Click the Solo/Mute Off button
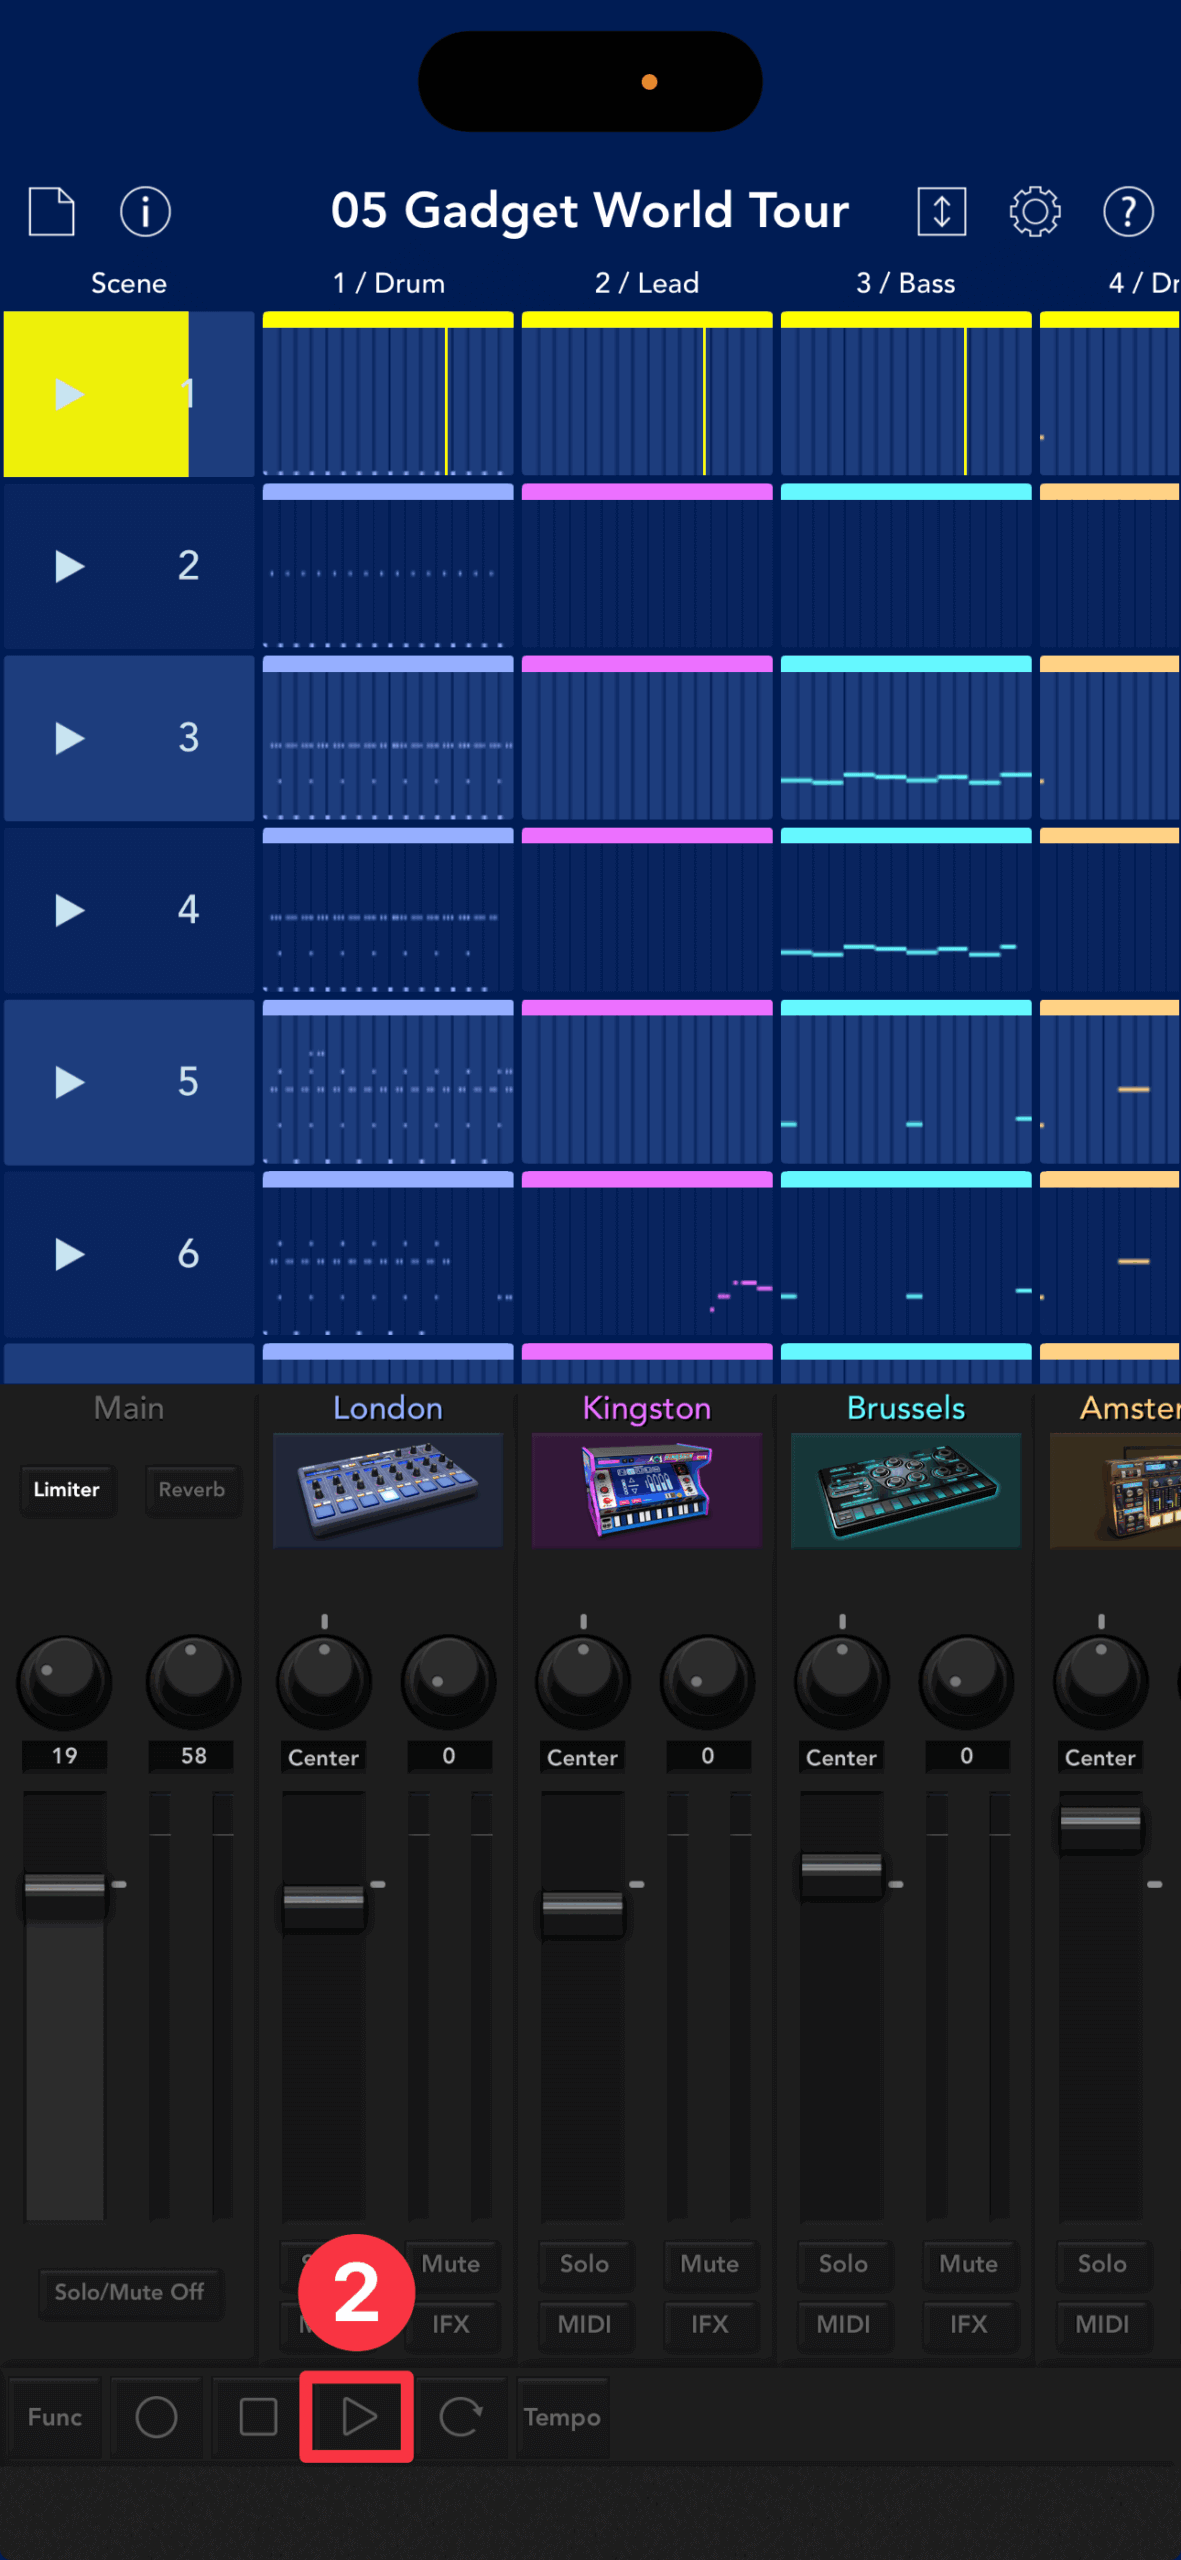This screenshot has width=1181, height=2560. coord(129,2291)
